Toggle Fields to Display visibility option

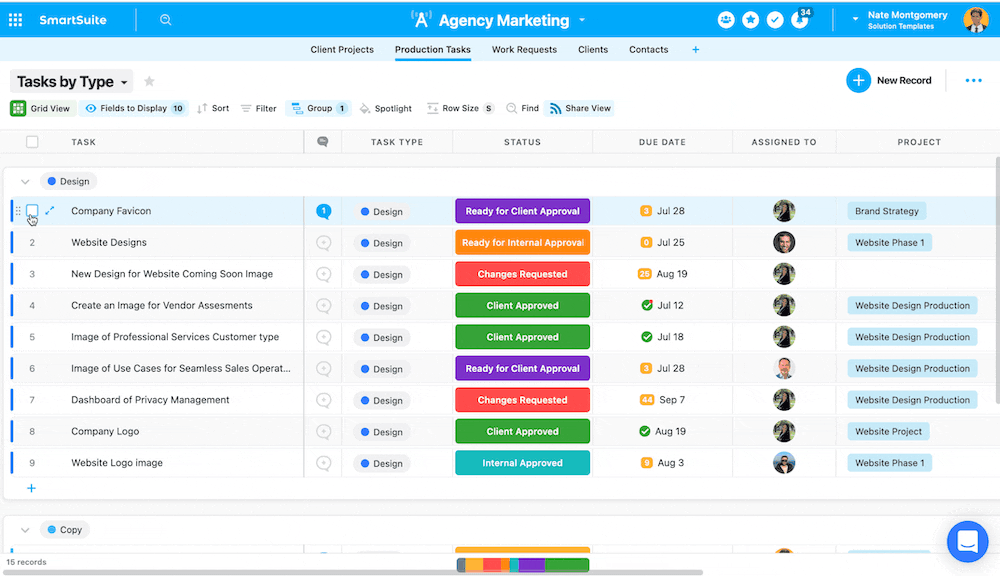134,108
